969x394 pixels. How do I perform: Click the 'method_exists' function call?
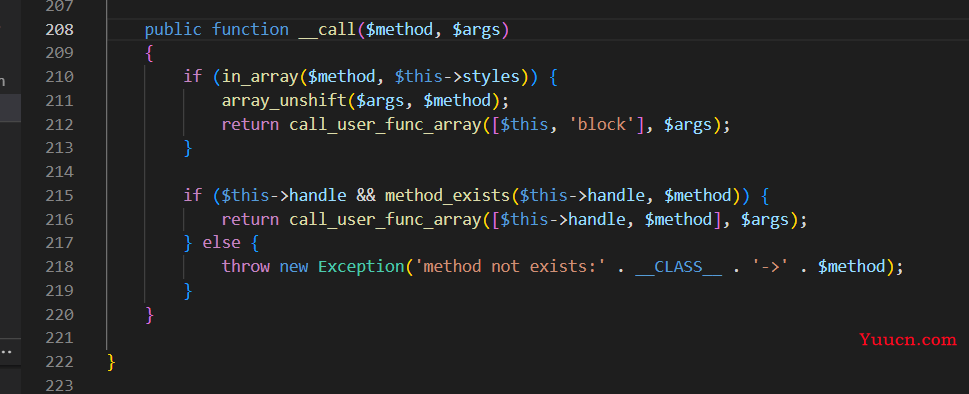[447, 196]
